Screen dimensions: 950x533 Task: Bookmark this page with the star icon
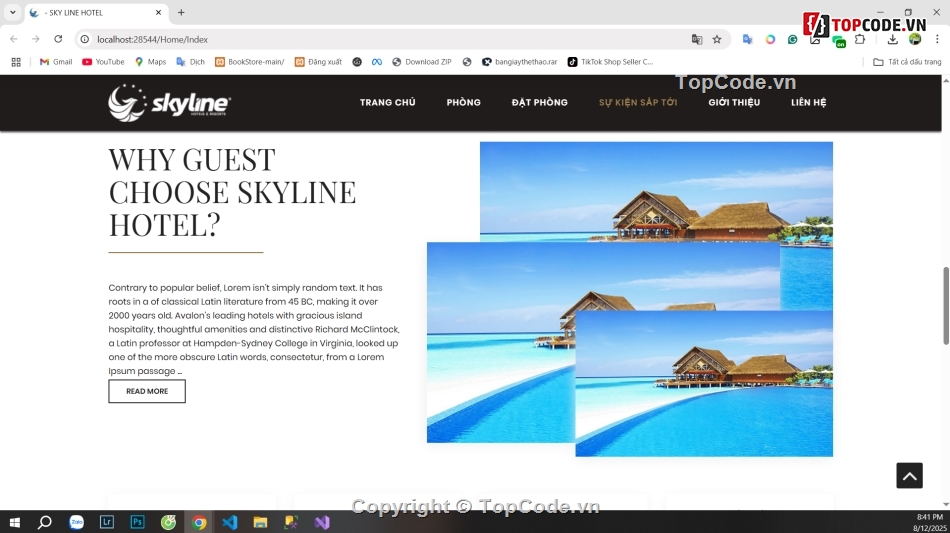pos(717,39)
